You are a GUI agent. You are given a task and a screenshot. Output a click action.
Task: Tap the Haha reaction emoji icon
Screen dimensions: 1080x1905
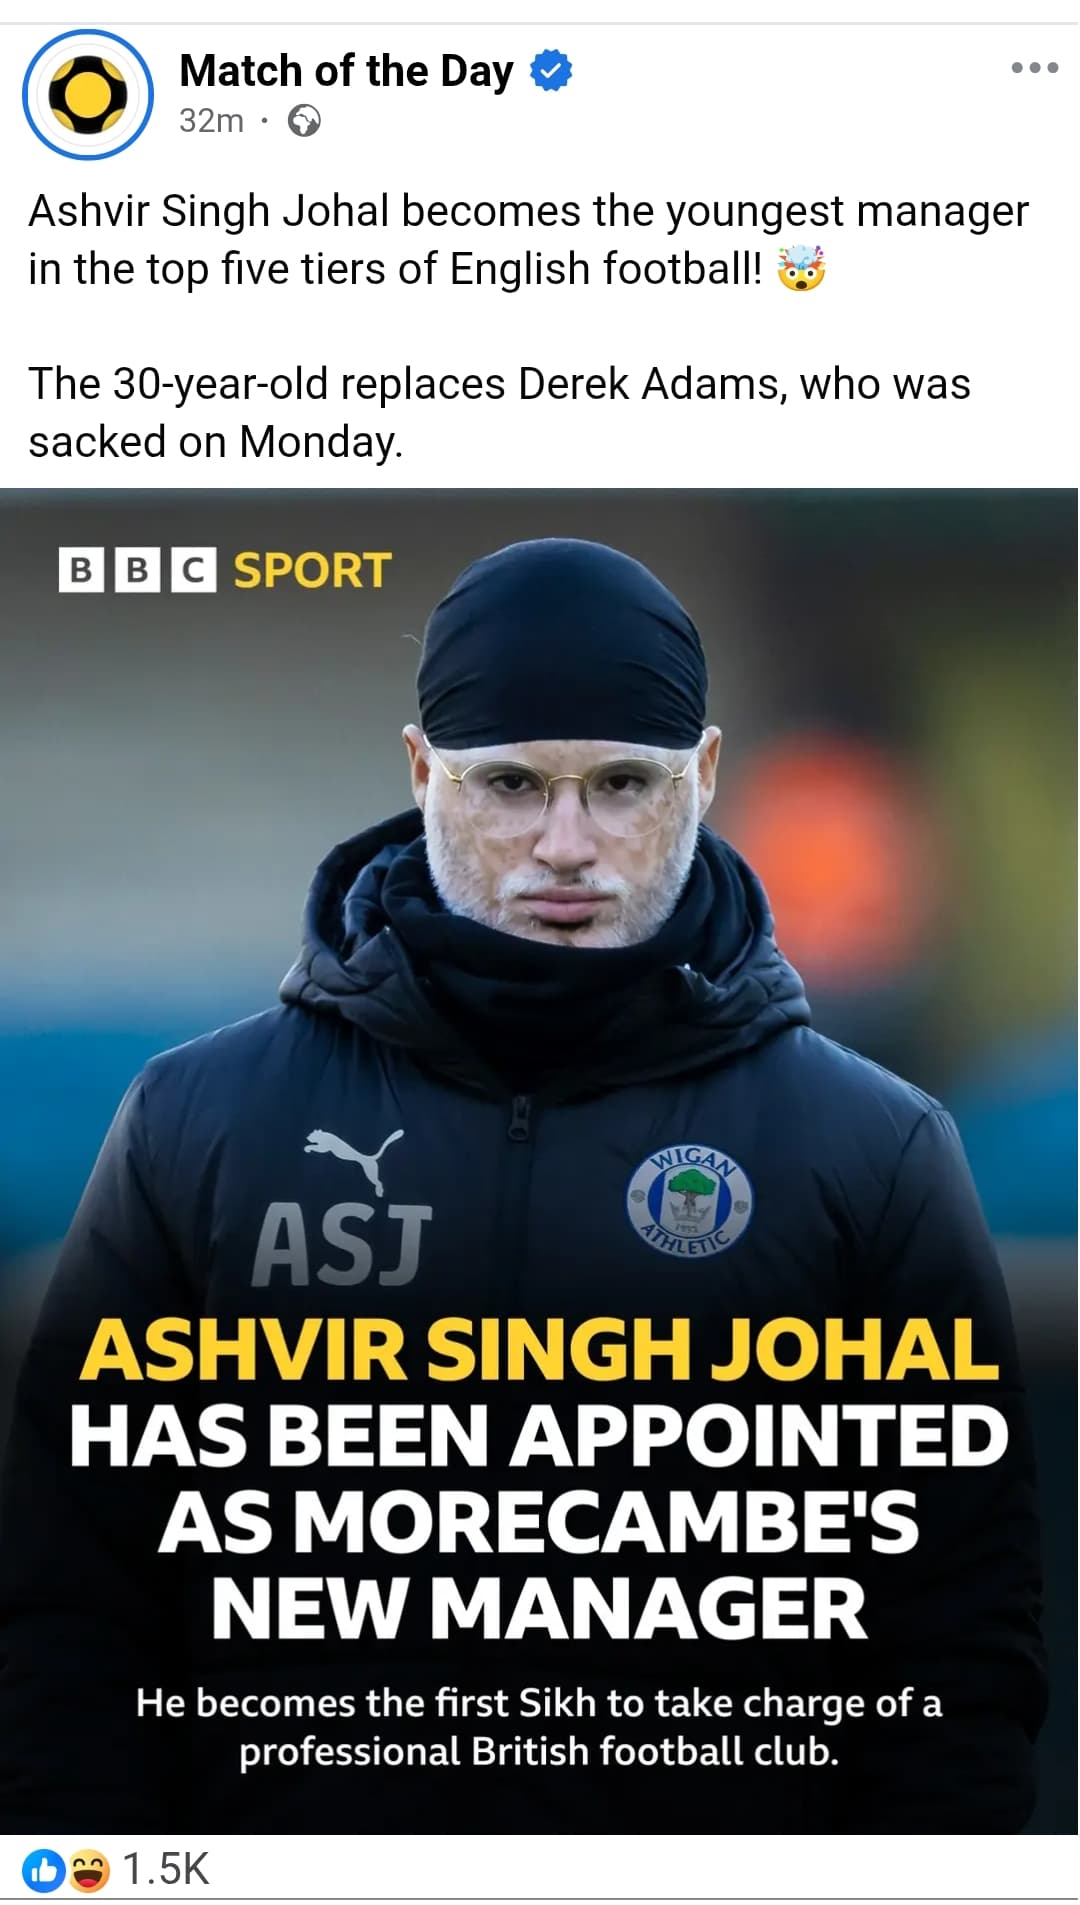[x=88, y=1869]
